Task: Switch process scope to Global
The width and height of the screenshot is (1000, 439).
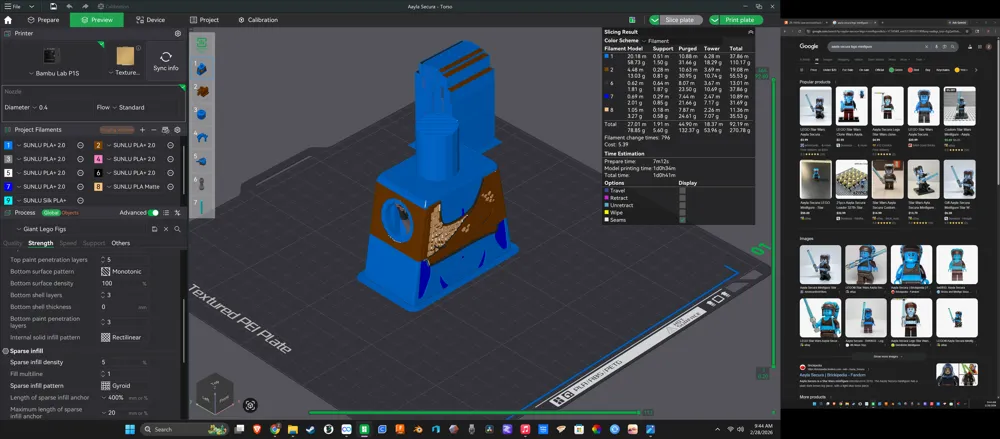Action: point(50,212)
